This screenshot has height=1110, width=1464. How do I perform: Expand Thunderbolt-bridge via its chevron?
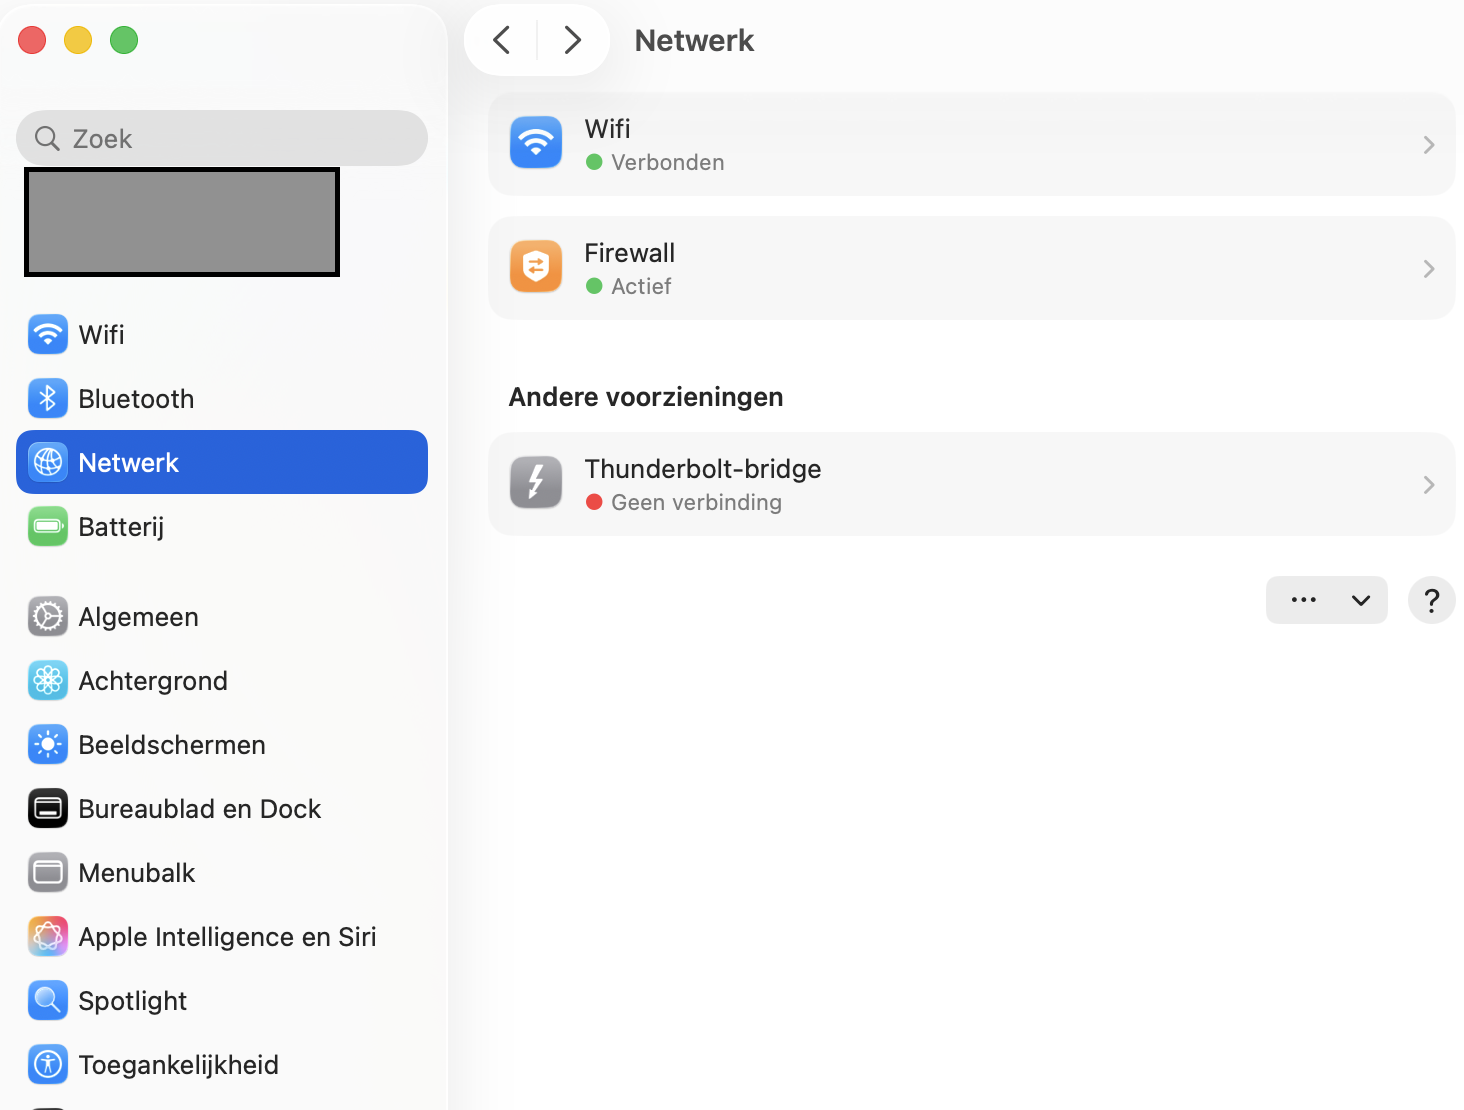click(1428, 484)
